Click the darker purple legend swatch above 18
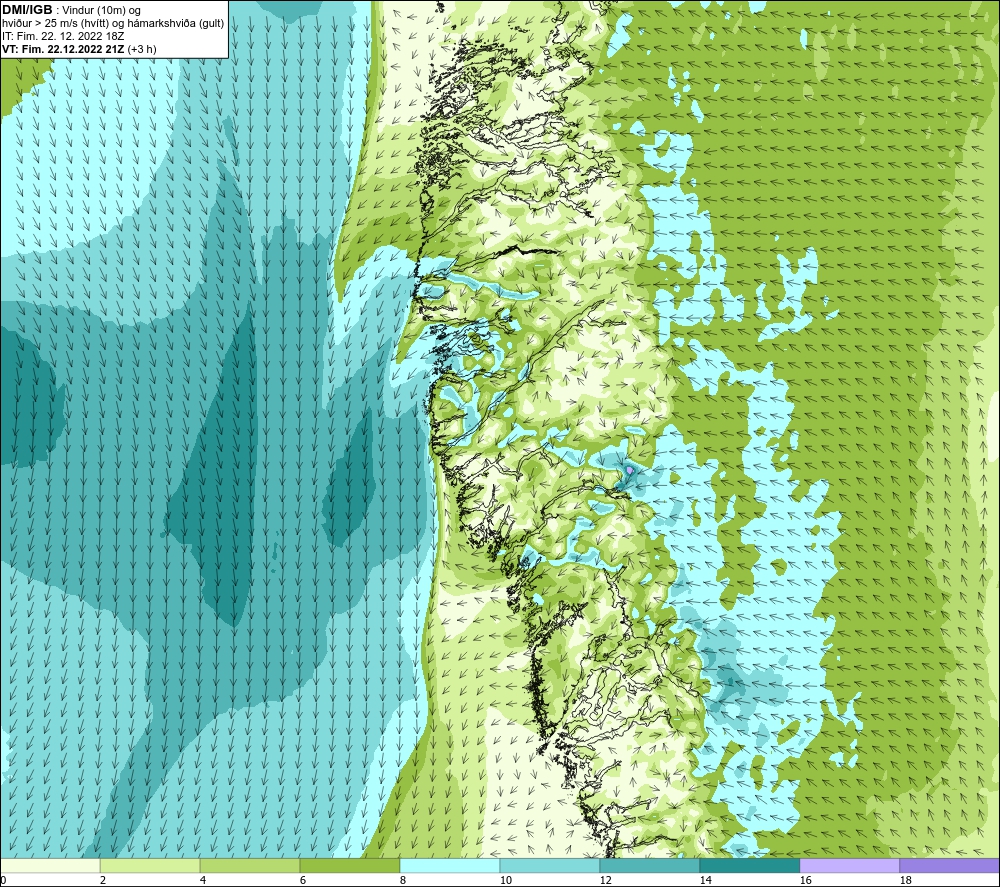The width and height of the screenshot is (1000, 887). tap(949, 865)
